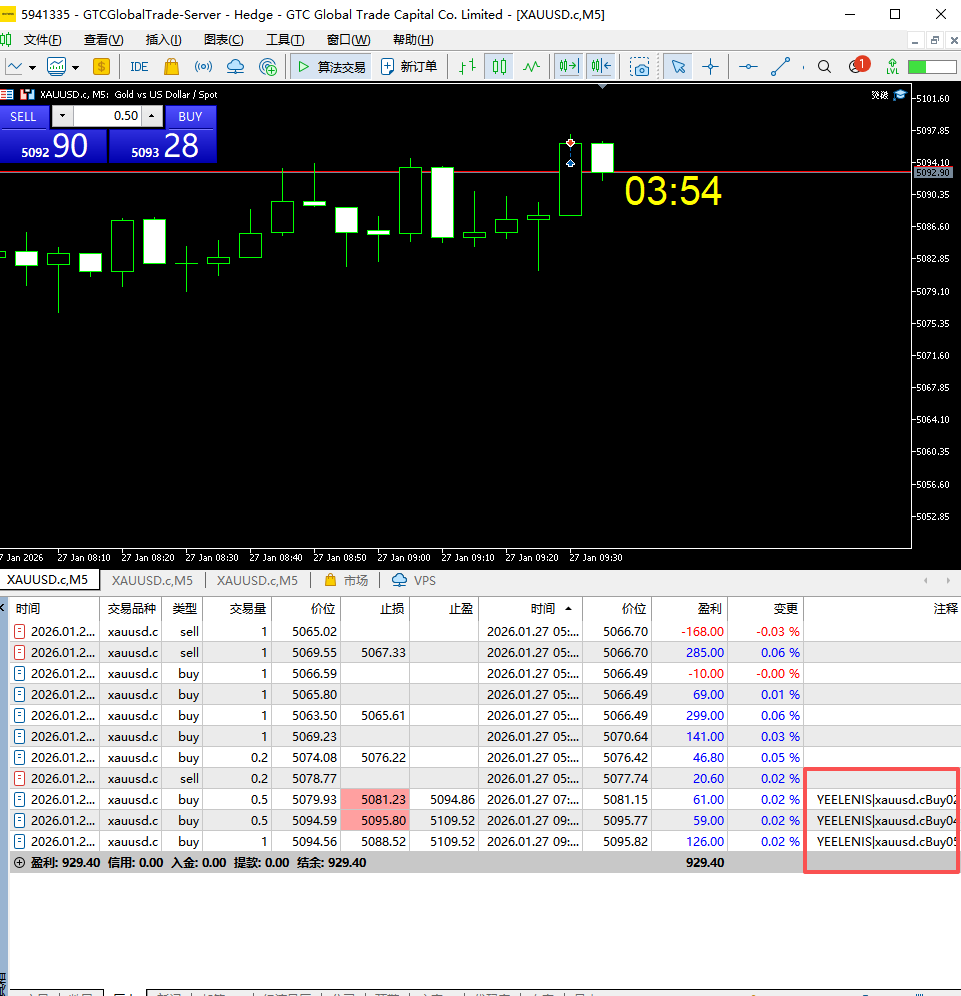Screen dimensions: 961x996
Task: Close the history panel with X
Action: pos(3,609)
